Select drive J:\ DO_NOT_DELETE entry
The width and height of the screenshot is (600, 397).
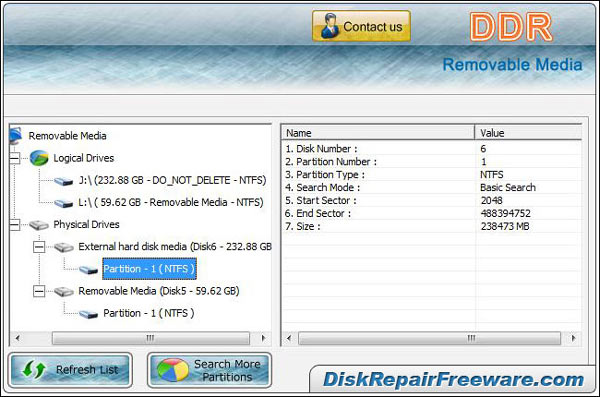coord(172,180)
